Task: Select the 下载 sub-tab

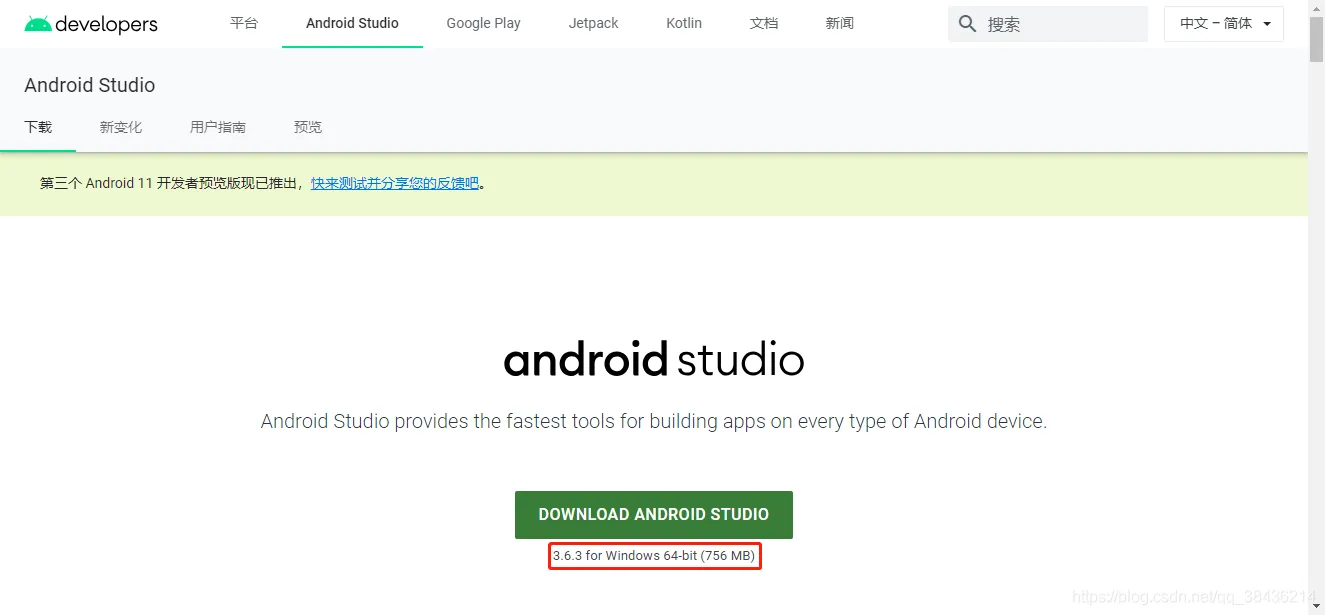Action: 38,127
